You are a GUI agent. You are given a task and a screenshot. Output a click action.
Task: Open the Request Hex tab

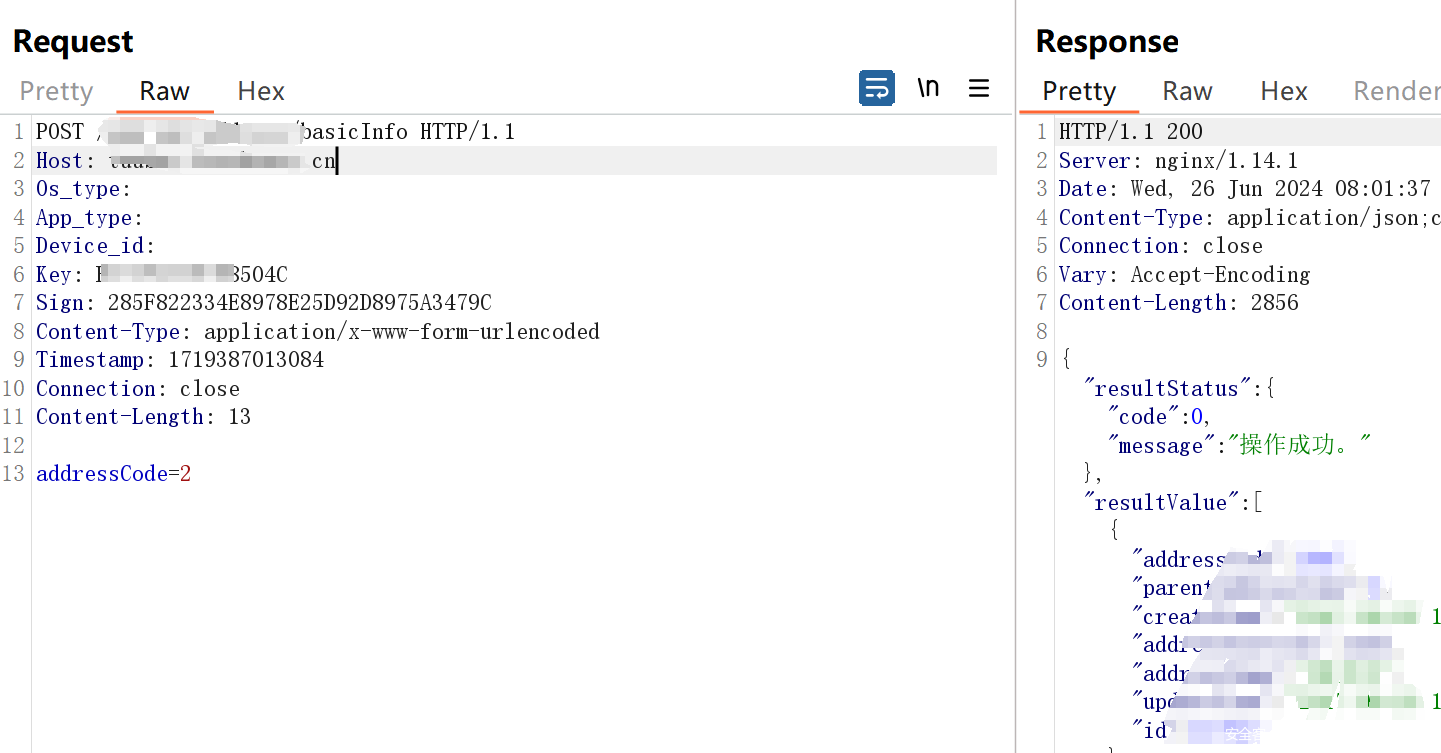[x=261, y=92]
